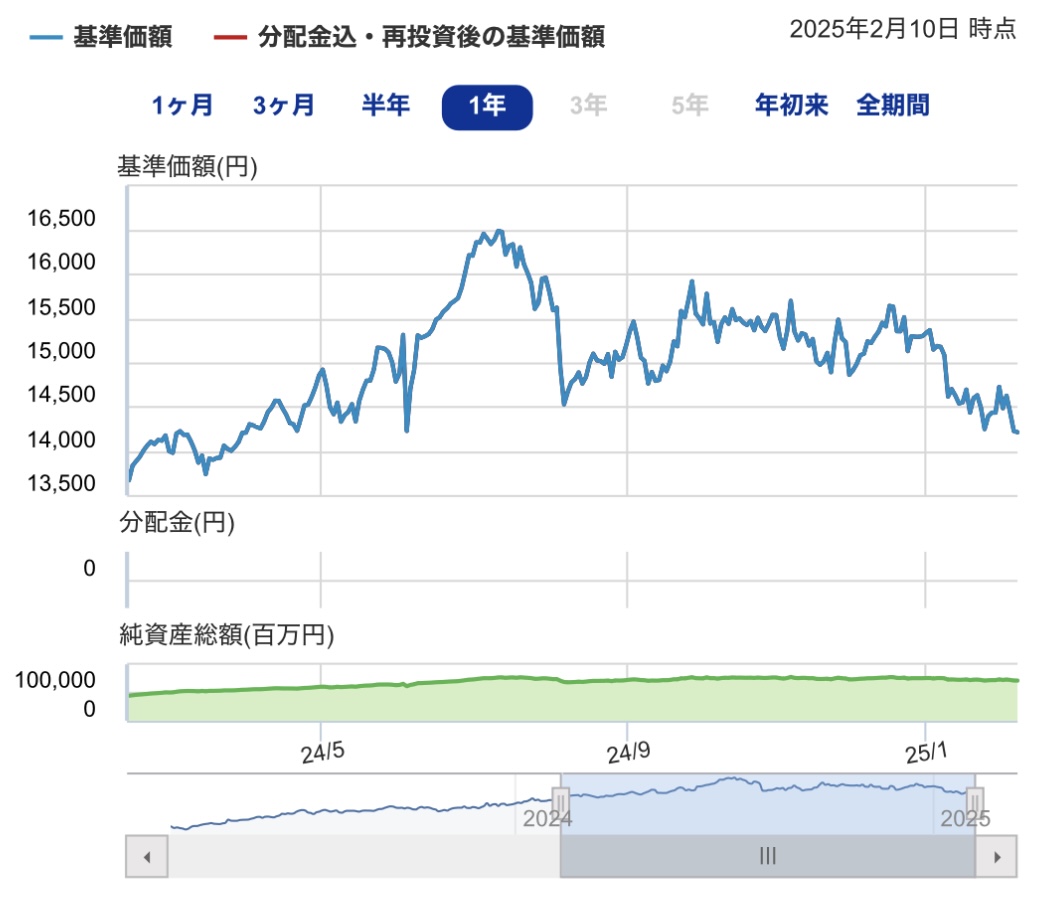The width and height of the screenshot is (1056, 923).
Task: Click the 24/5 x-axis date label
Action: tap(323, 753)
